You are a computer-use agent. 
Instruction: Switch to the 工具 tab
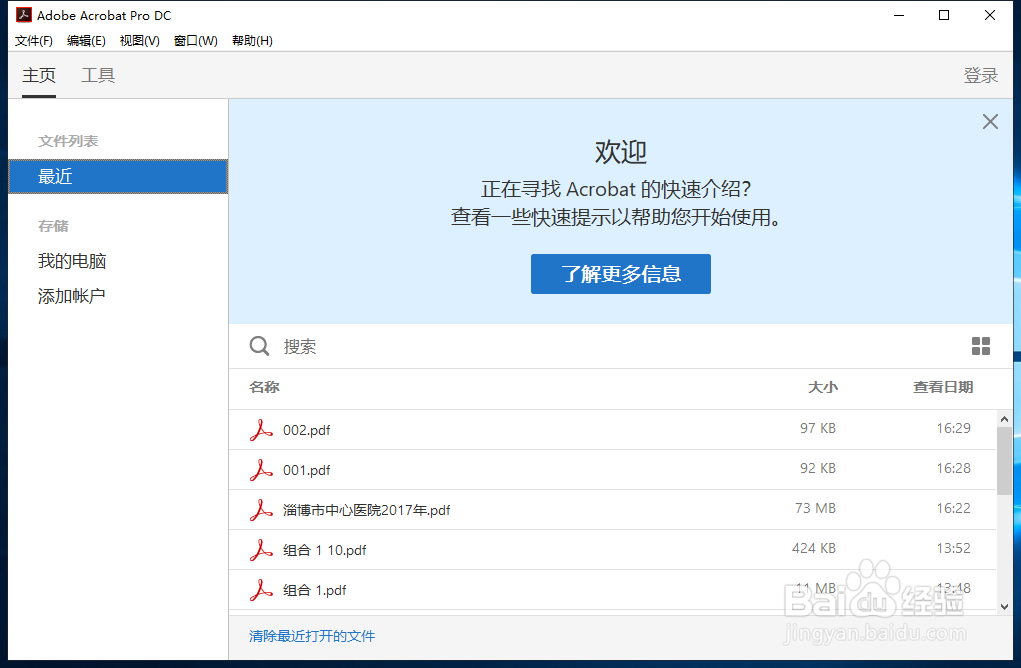point(98,76)
